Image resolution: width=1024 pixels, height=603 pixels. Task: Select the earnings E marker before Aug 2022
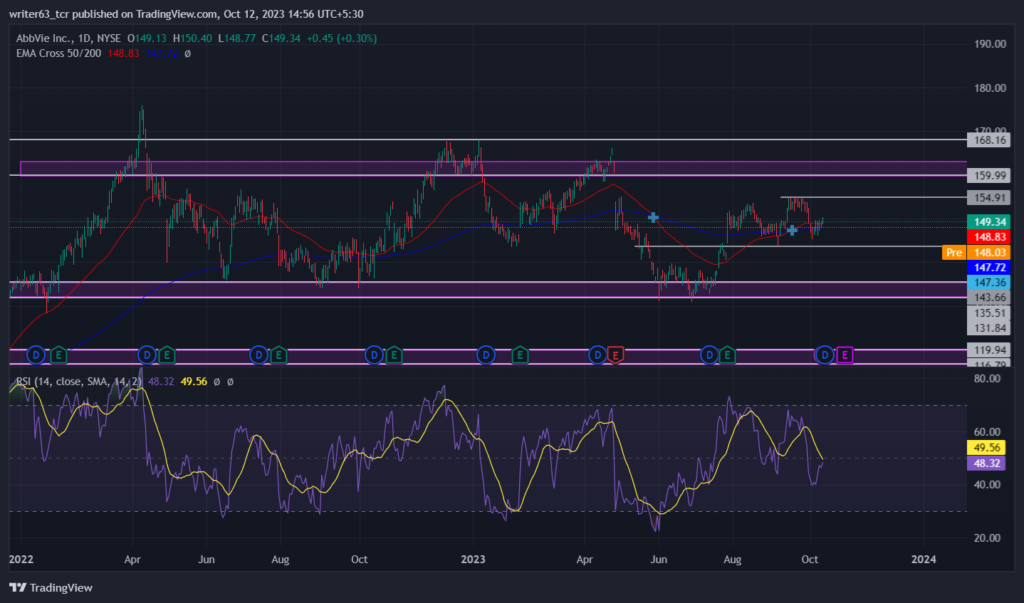[x=279, y=355]
